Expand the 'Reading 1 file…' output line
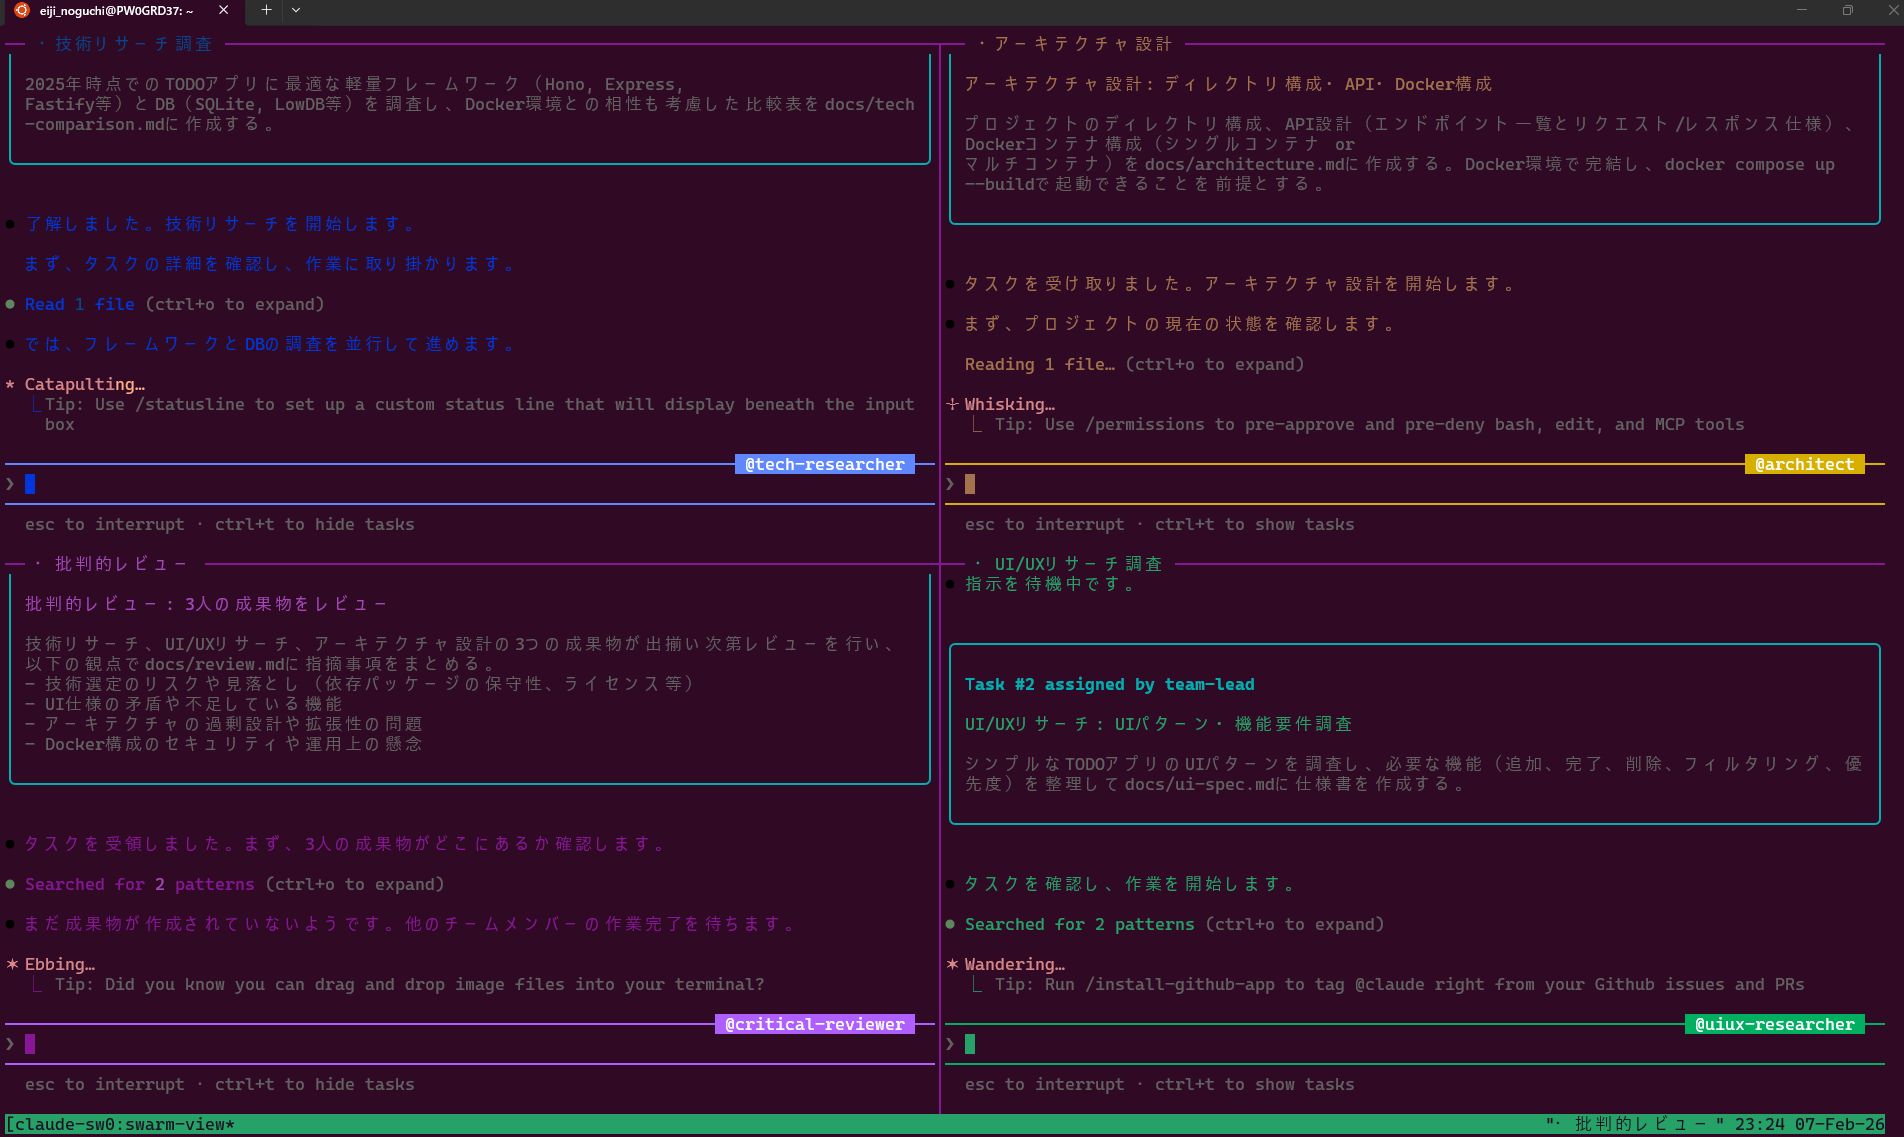Image resolution: width=1904 pixels, height=1137 pixels. click(x=1134, y=364)
